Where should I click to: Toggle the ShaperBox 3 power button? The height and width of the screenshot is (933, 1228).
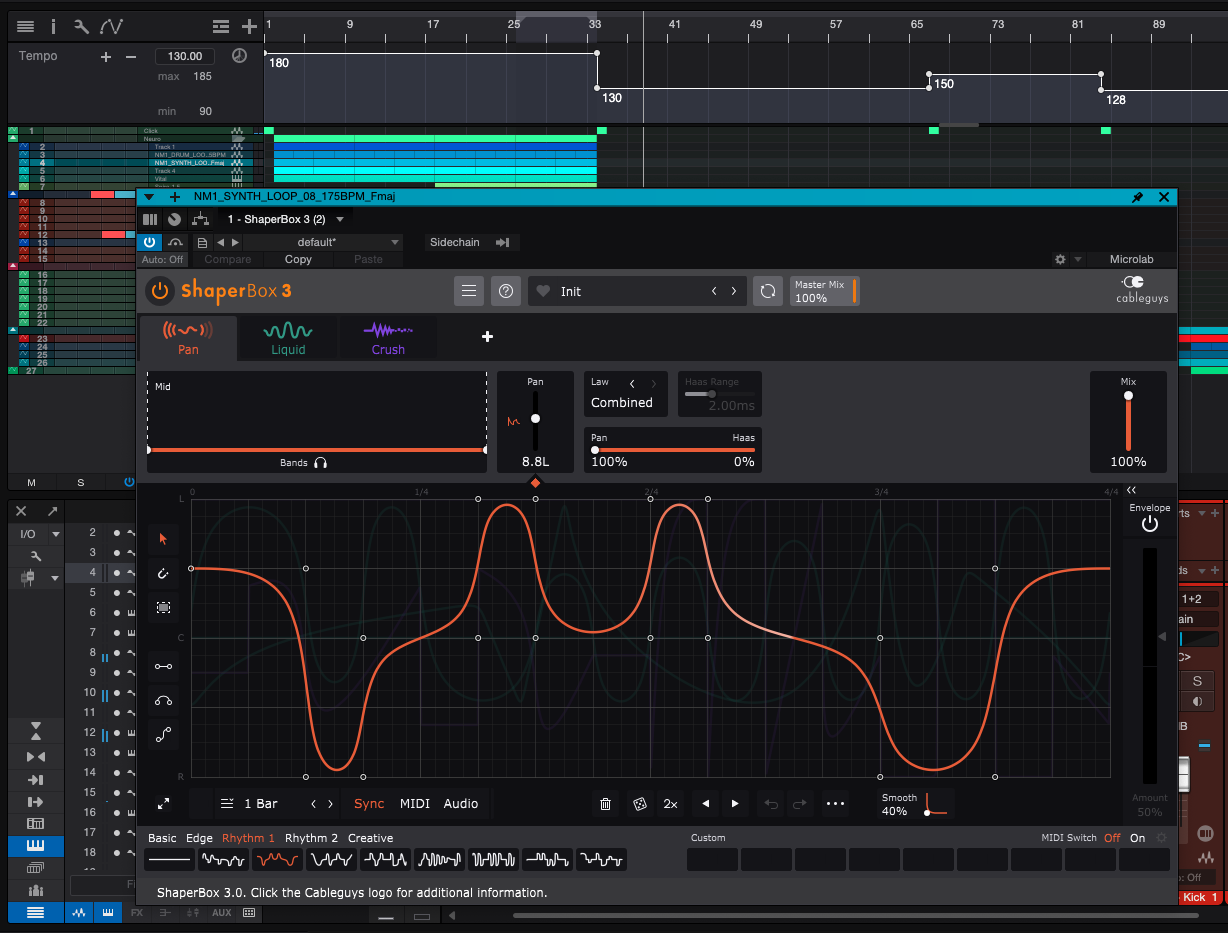coord(159,291)
